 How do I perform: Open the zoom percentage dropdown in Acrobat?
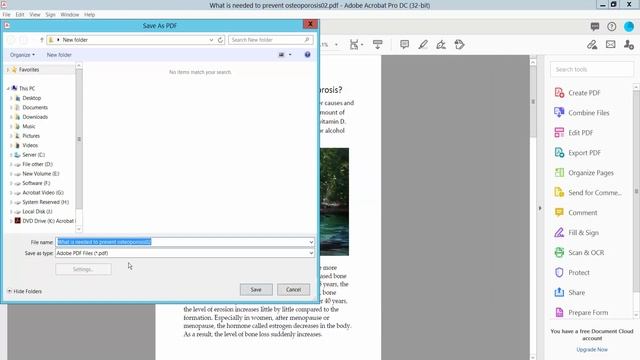click(336, 44)
